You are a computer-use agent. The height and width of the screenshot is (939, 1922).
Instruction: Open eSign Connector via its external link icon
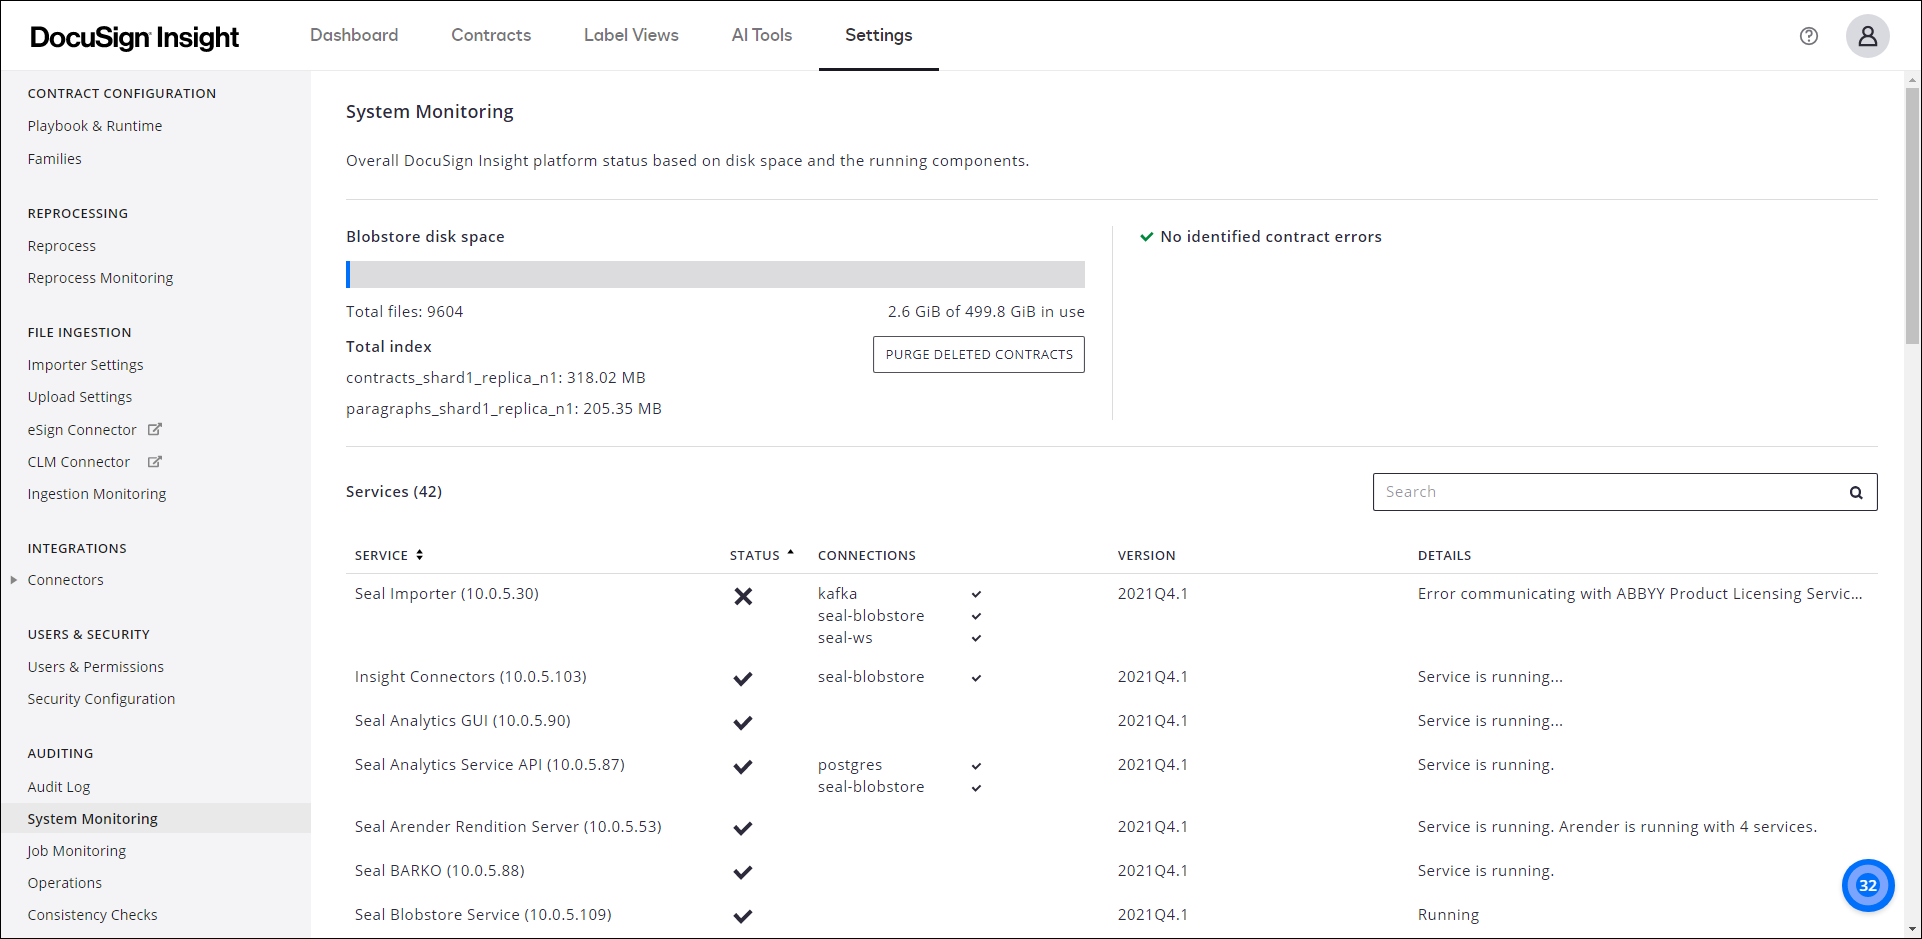(x=156, y=429)
